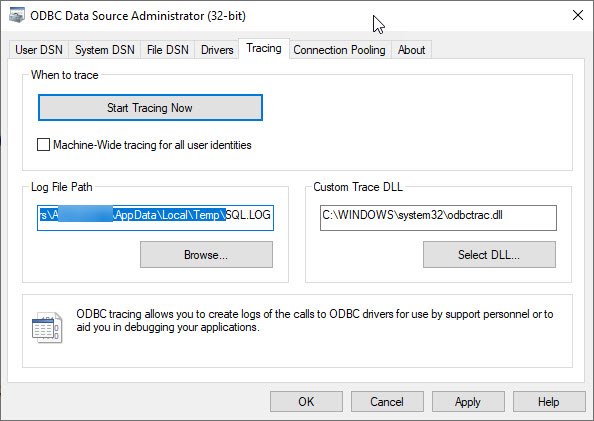This screenshot has width=594, height=421.
Task: Browse for a log file location
Action: click(x=206, y=255)
